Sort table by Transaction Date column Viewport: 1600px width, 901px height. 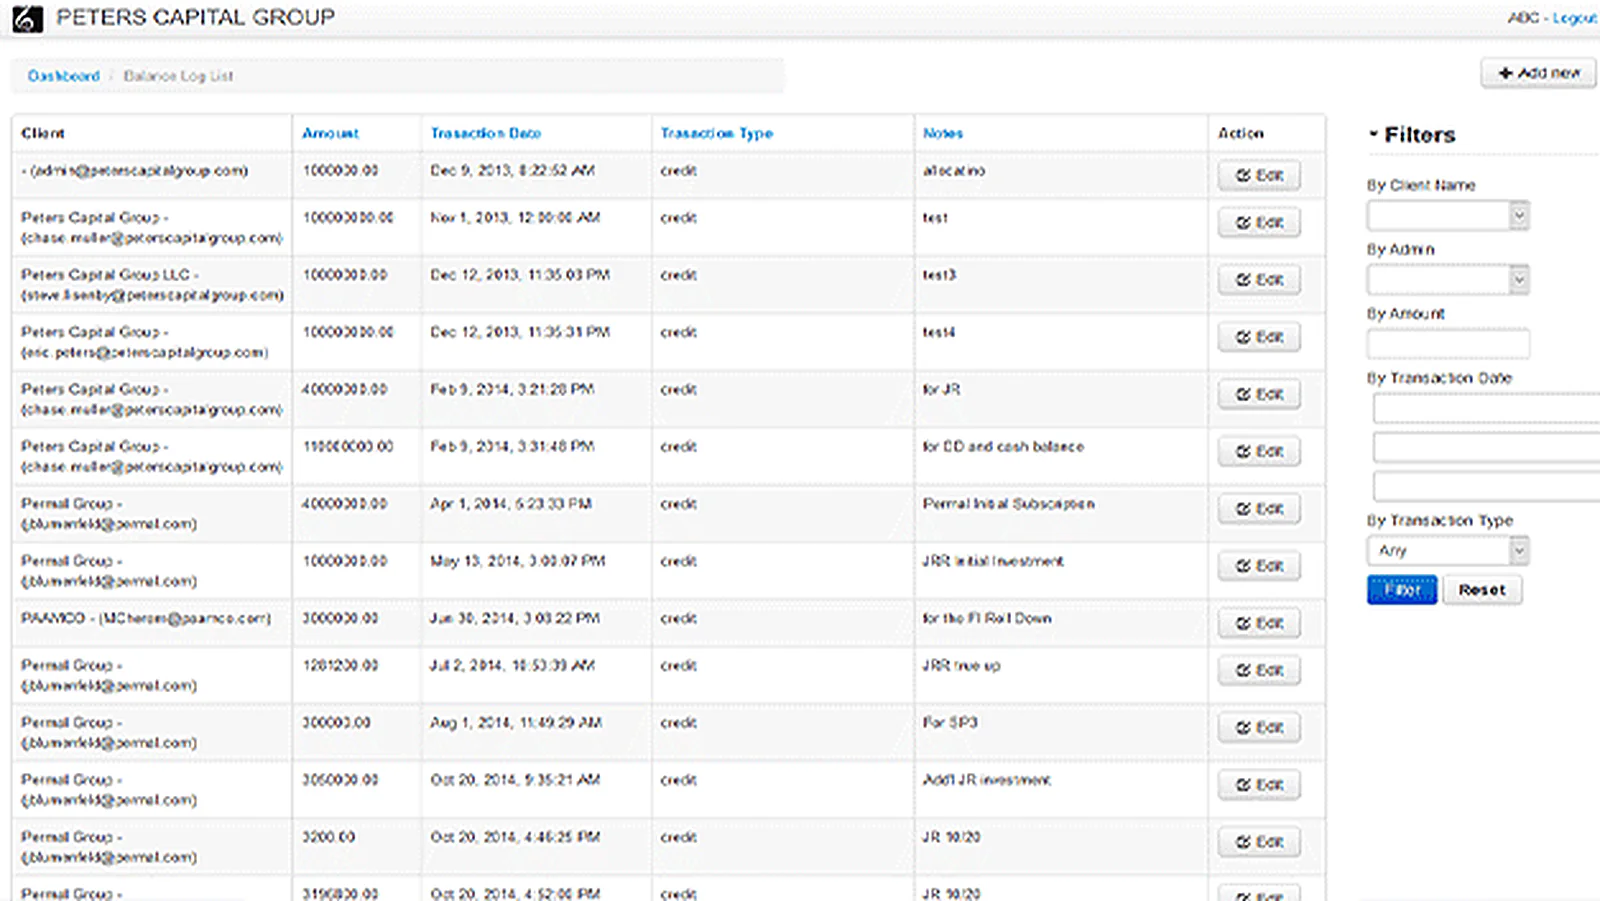pos(485,133)
